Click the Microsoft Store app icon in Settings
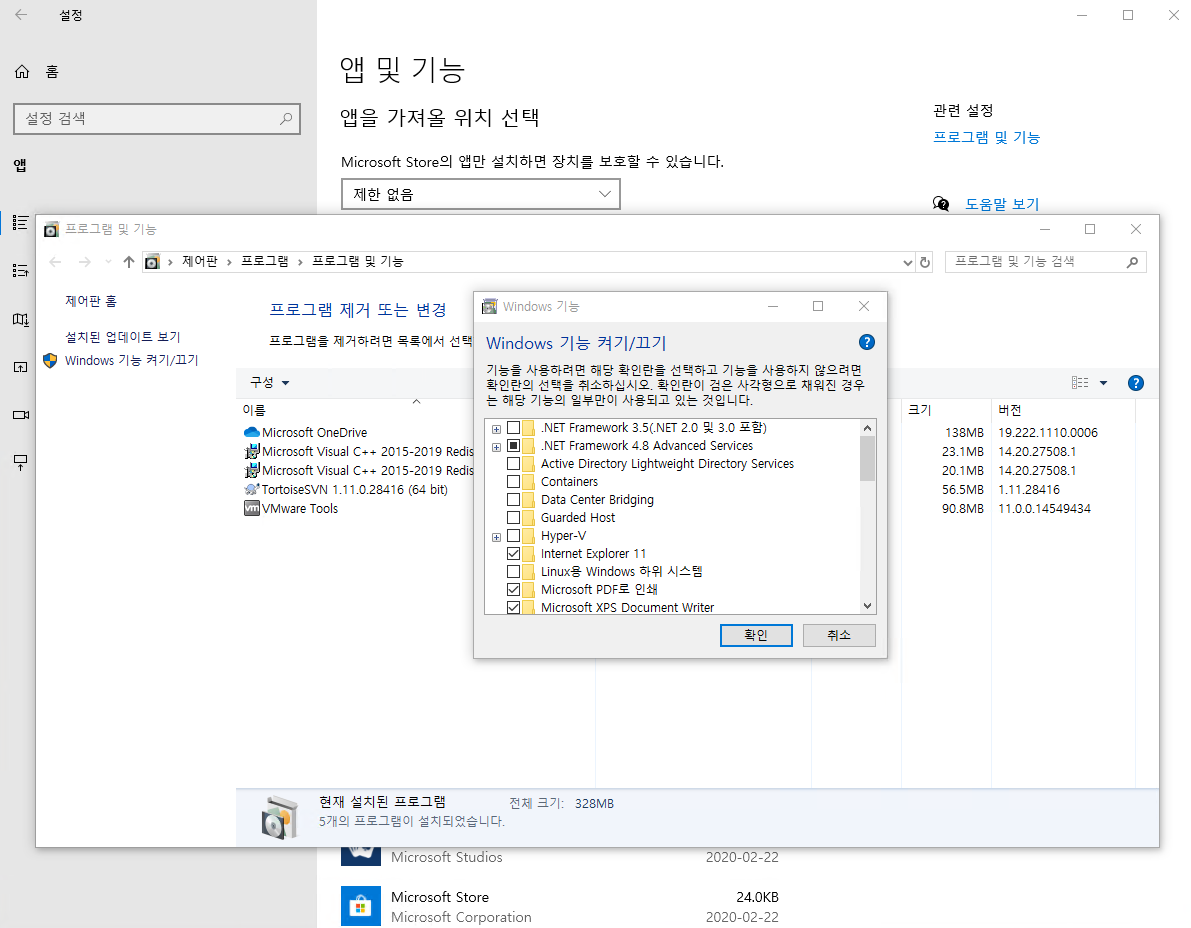Screen dimensions: 1191x928 [360, 905]
